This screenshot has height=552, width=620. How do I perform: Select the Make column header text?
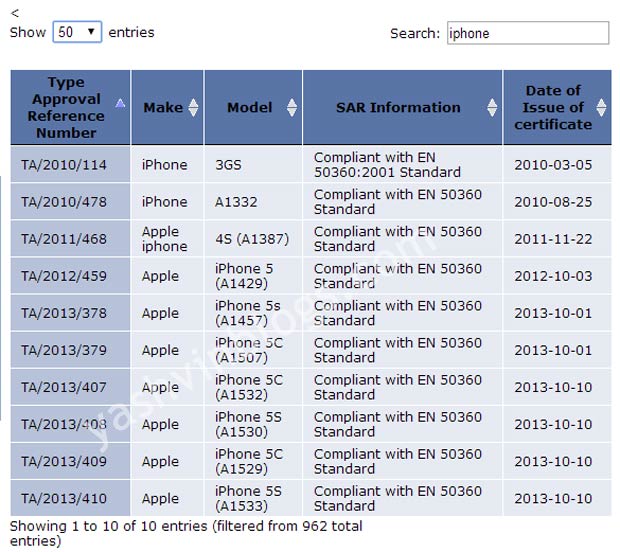(x=163, y=108)
